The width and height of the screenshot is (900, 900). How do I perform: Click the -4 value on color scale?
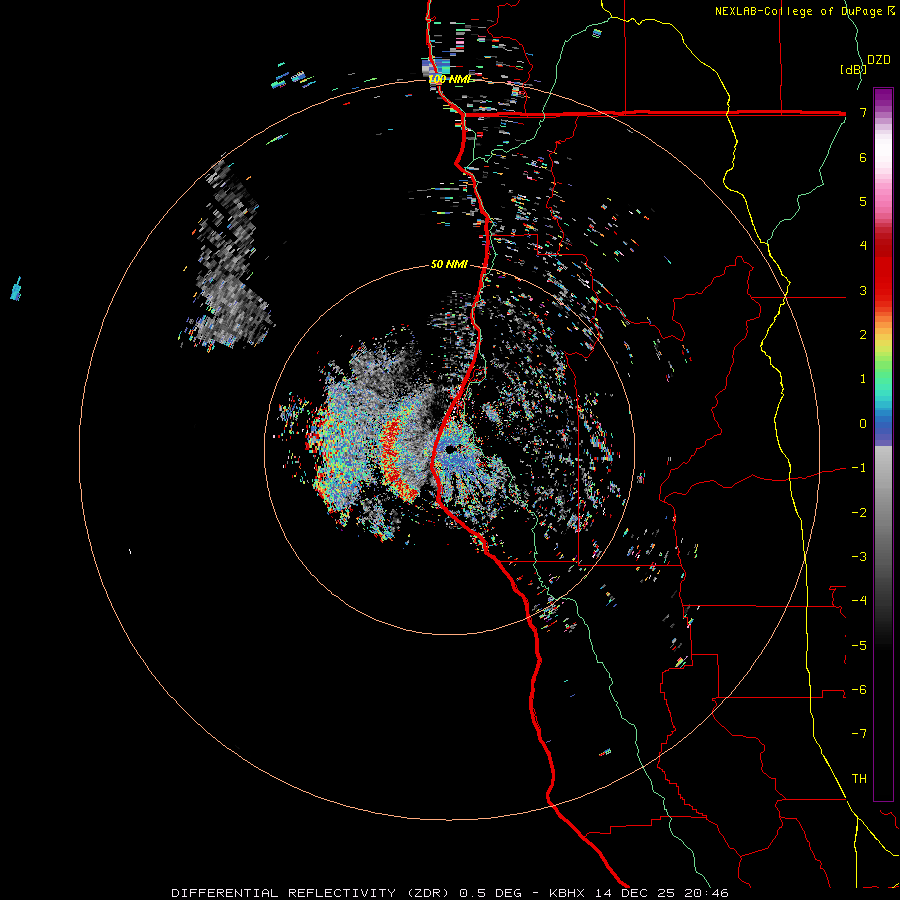(x=859, y=601)
